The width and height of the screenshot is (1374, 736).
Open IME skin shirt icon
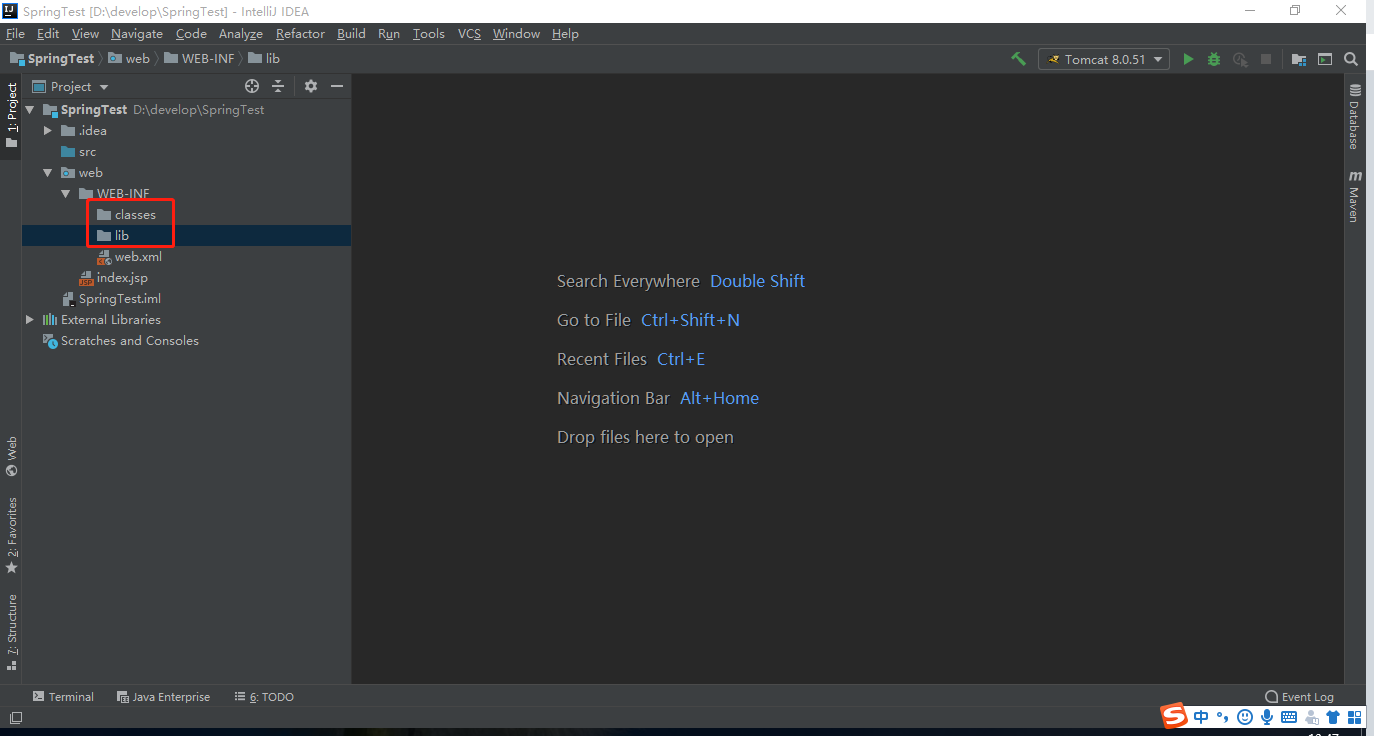click(1333, 717)
